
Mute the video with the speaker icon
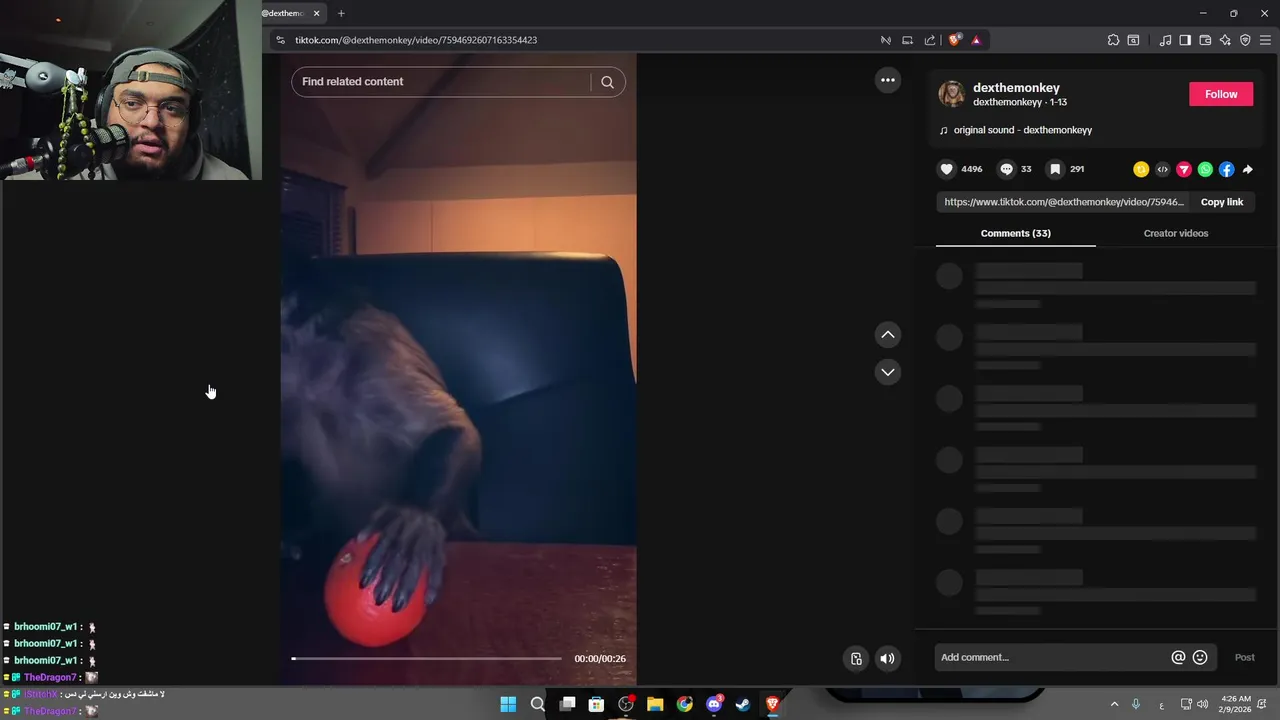point(887,658)
